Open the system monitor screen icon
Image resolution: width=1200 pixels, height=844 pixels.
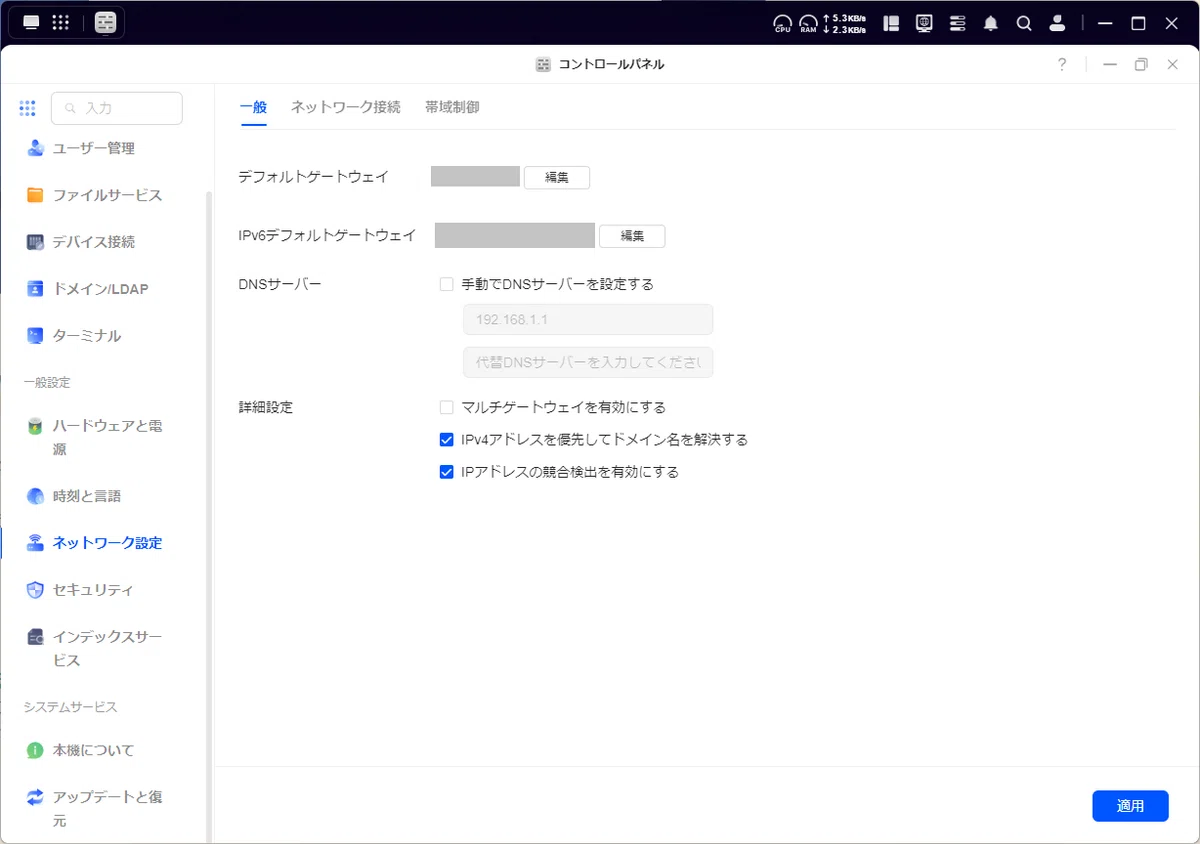click(x=925, y=23)
